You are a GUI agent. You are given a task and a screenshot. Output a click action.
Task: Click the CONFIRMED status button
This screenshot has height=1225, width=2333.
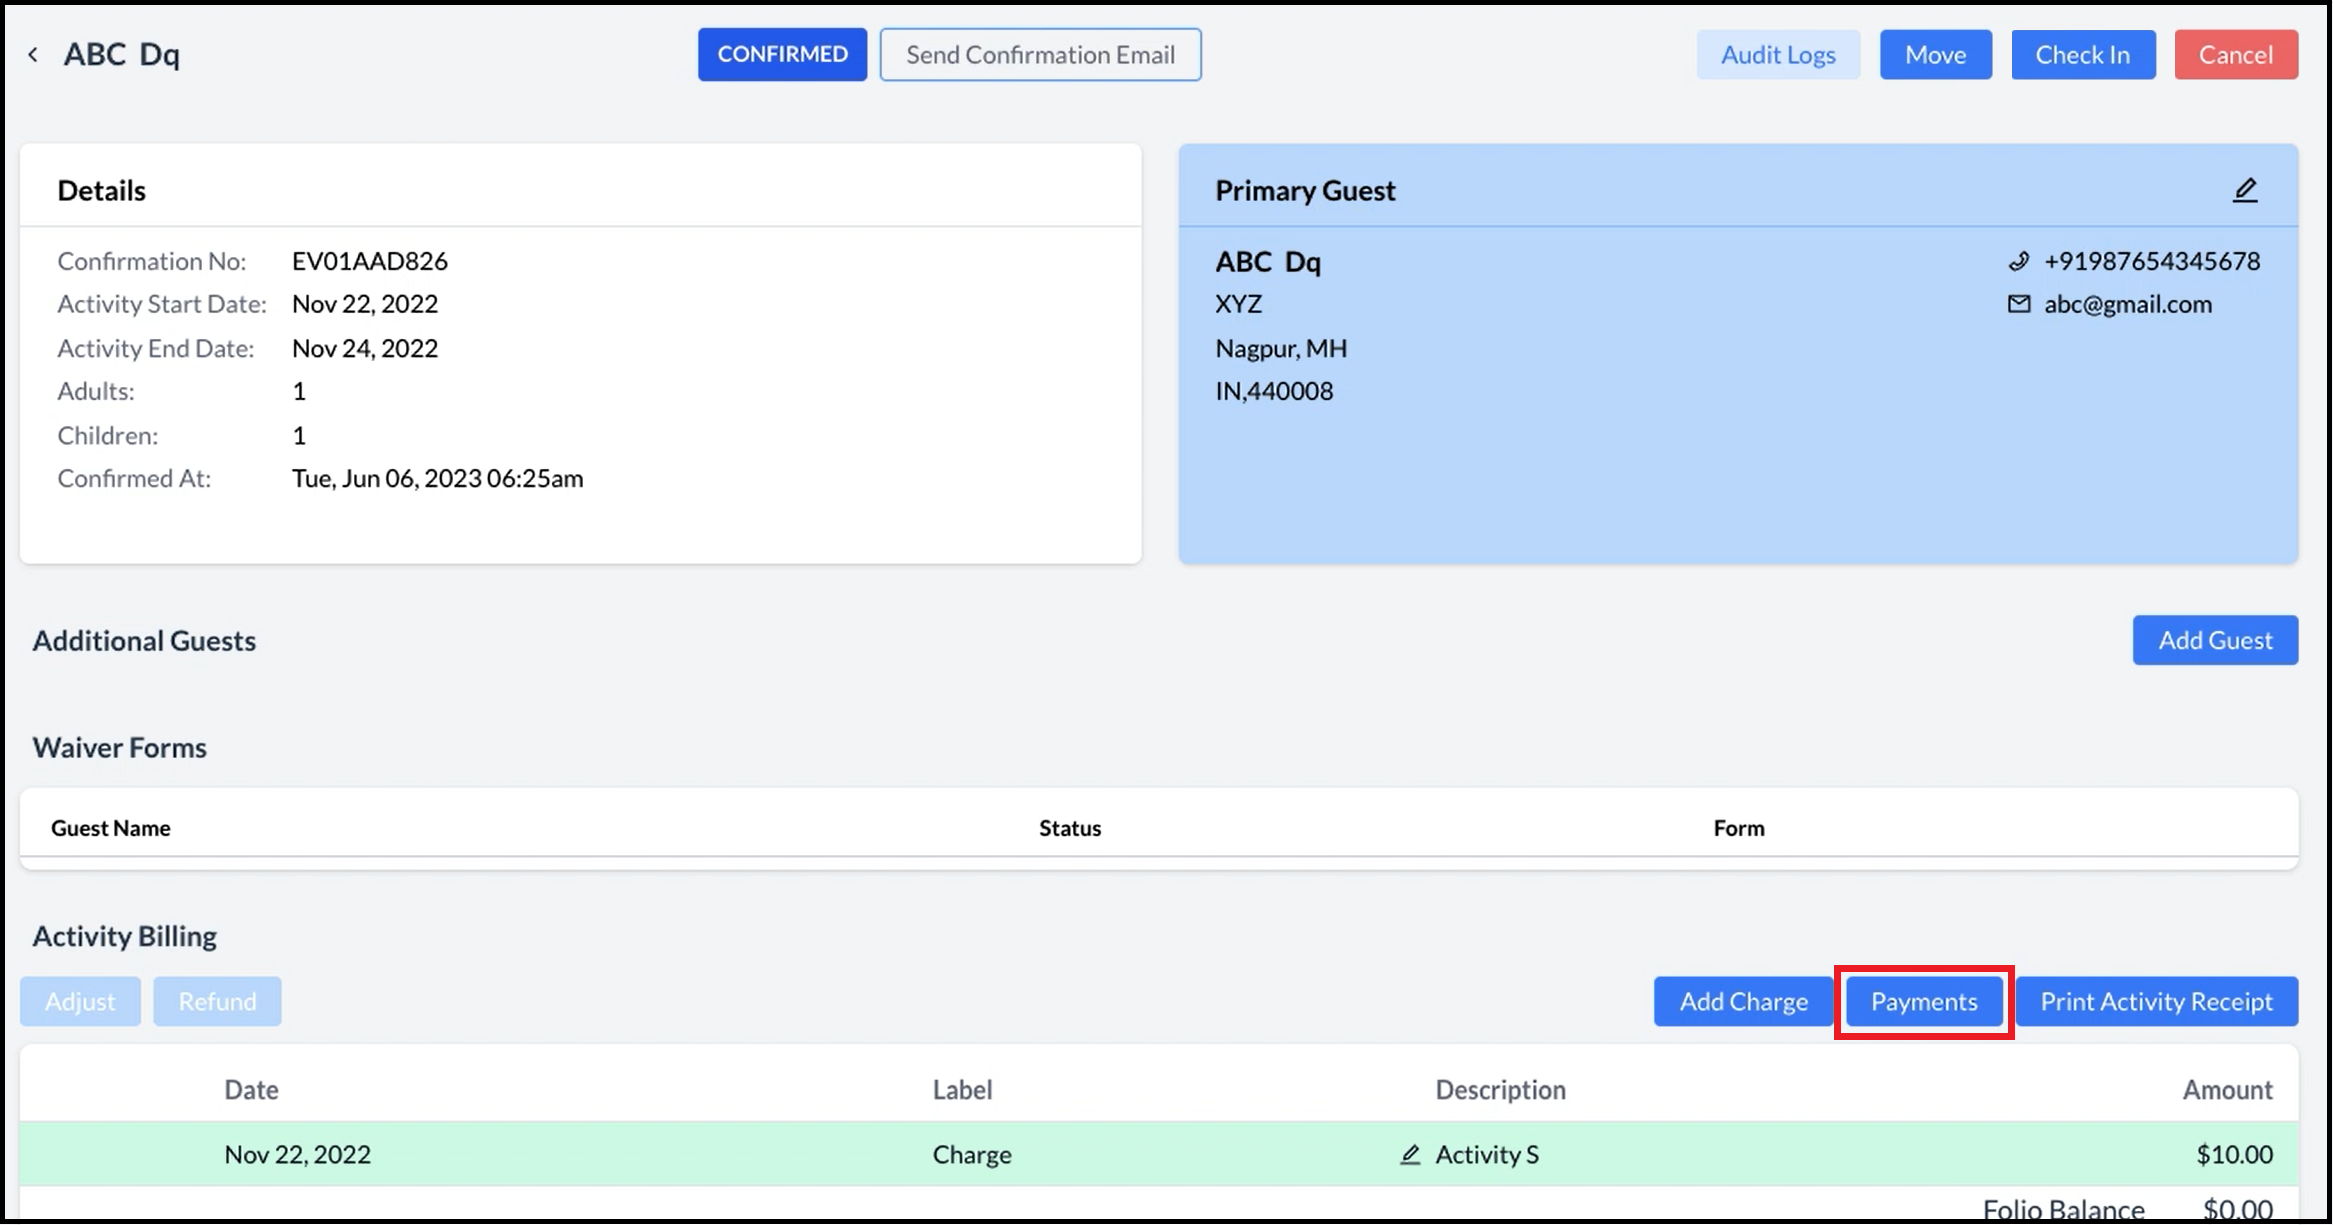(782, 54)
